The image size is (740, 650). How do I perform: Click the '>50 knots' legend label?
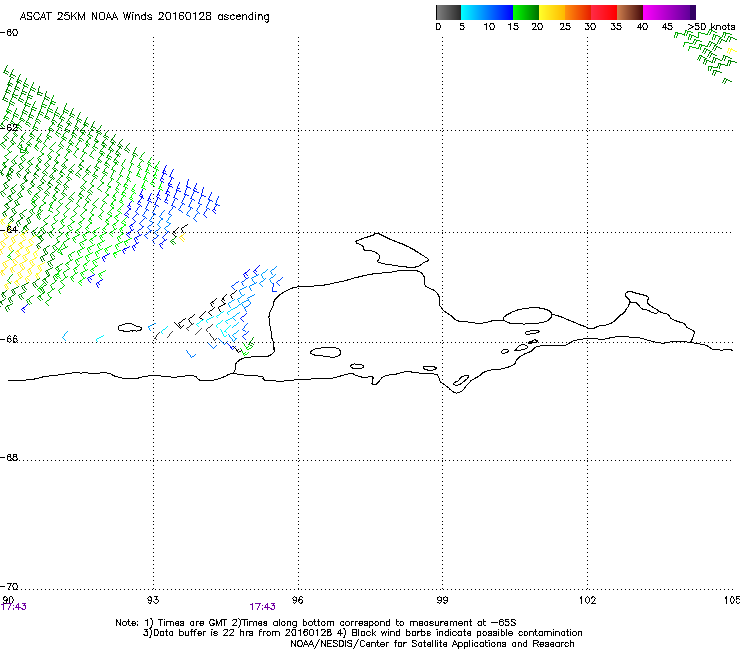[711, 27]
